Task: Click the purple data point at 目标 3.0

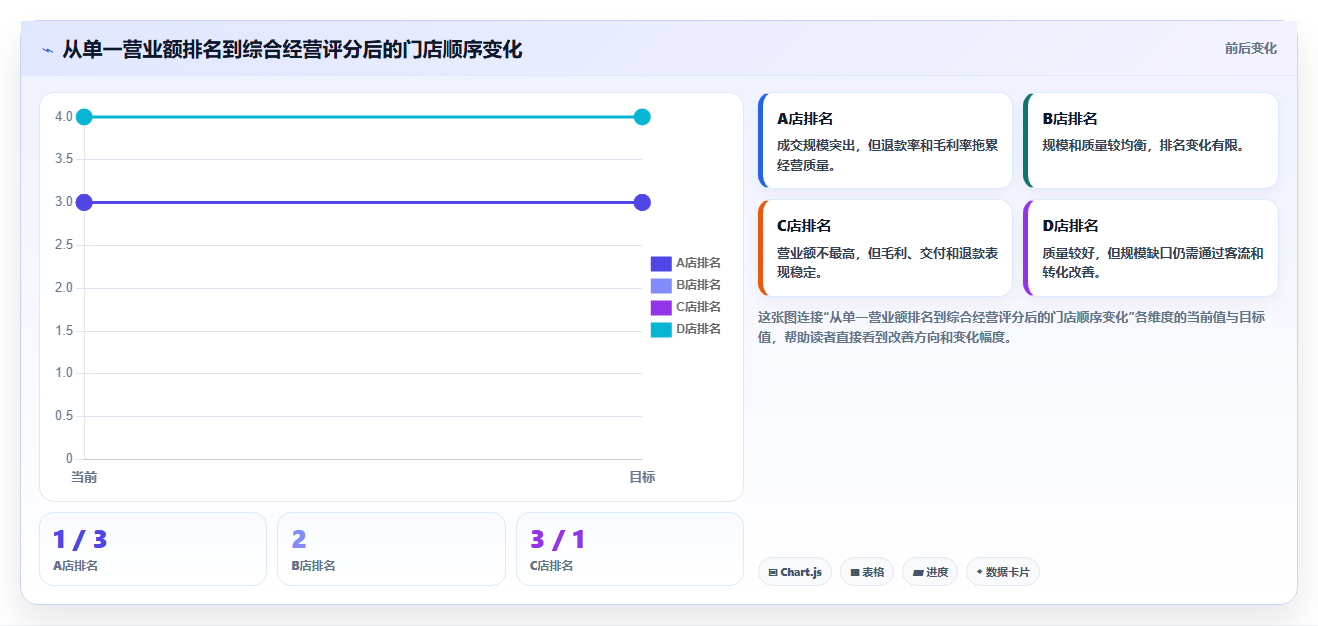Action: (x=642, y=202)
